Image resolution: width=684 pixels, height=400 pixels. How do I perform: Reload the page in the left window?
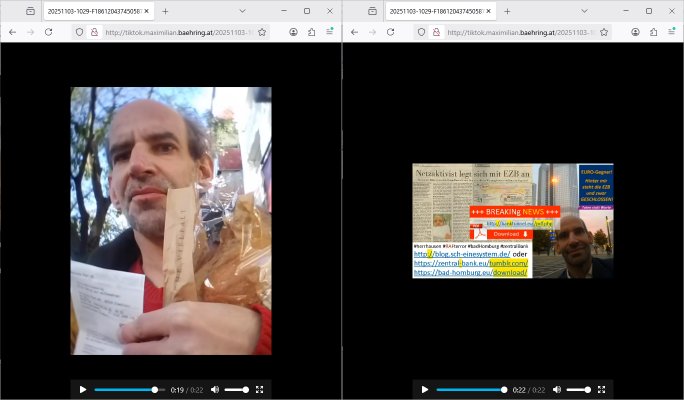[x=48, y=32]
